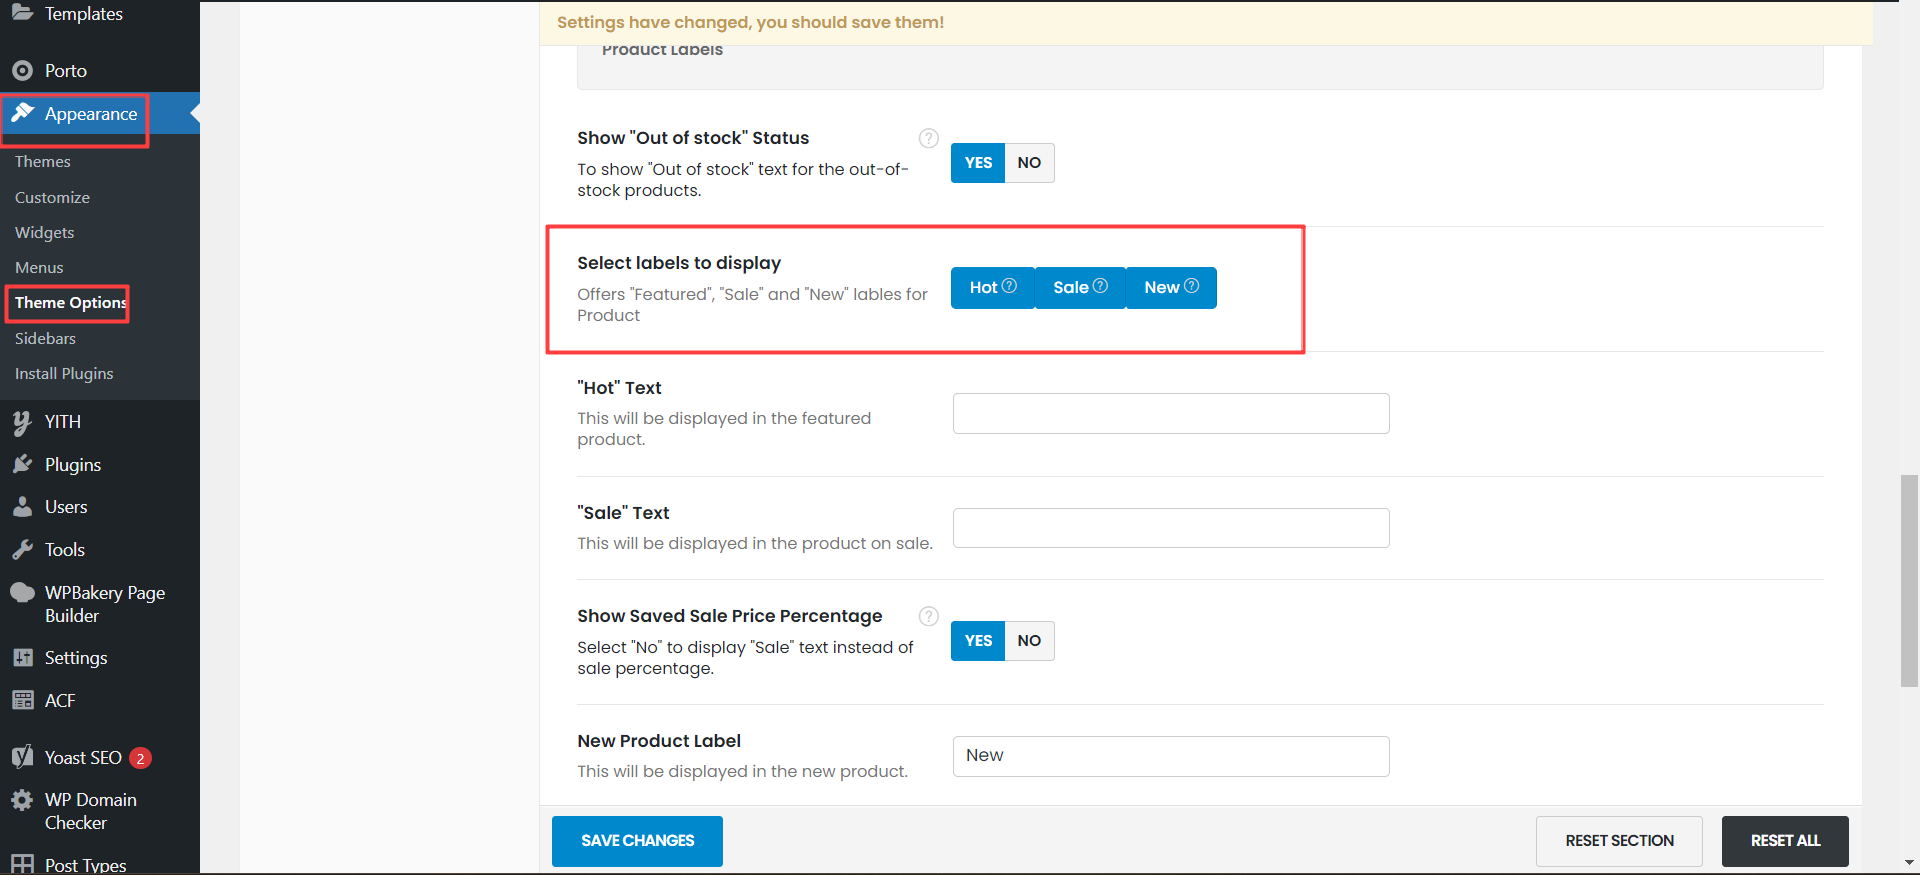
Task: Set Show Saved Sale Price Percentage to YES
Action: pyautogui.click(x=978, y=640)
